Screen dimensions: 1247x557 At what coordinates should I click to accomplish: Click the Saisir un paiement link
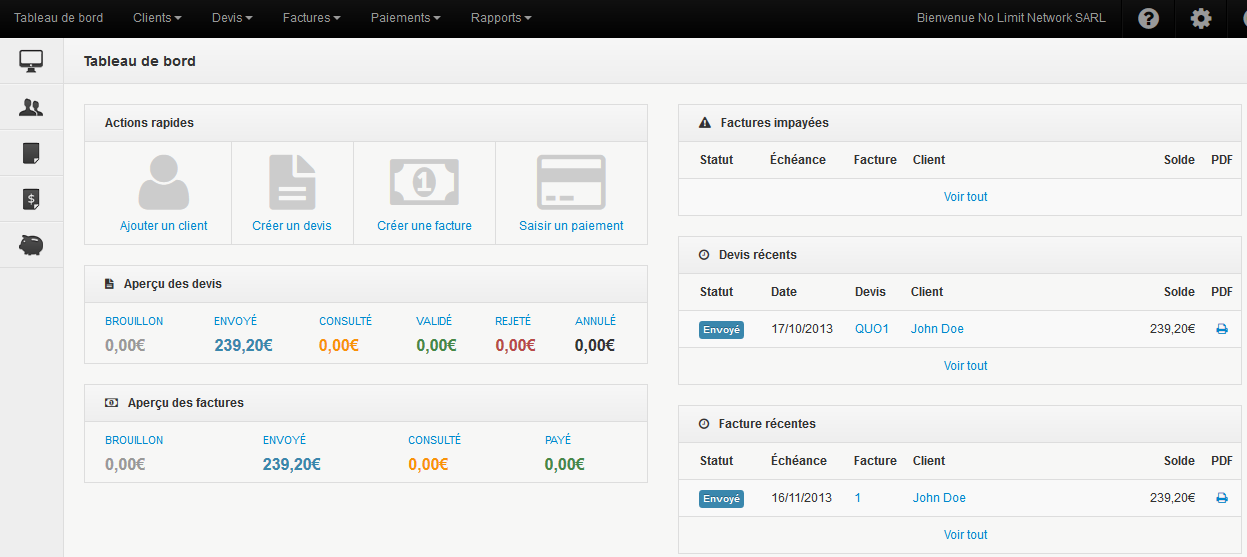coord(571,226)
